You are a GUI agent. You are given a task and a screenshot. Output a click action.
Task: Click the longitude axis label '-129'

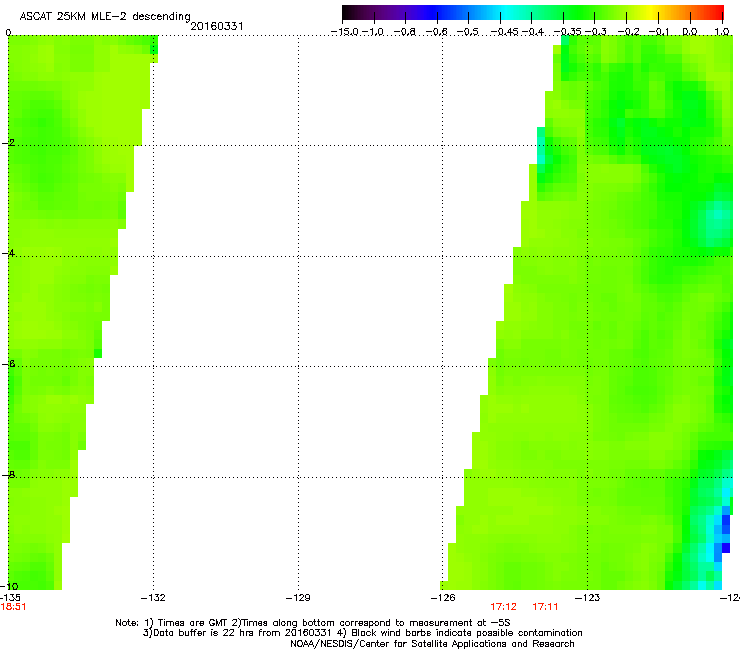298,598
